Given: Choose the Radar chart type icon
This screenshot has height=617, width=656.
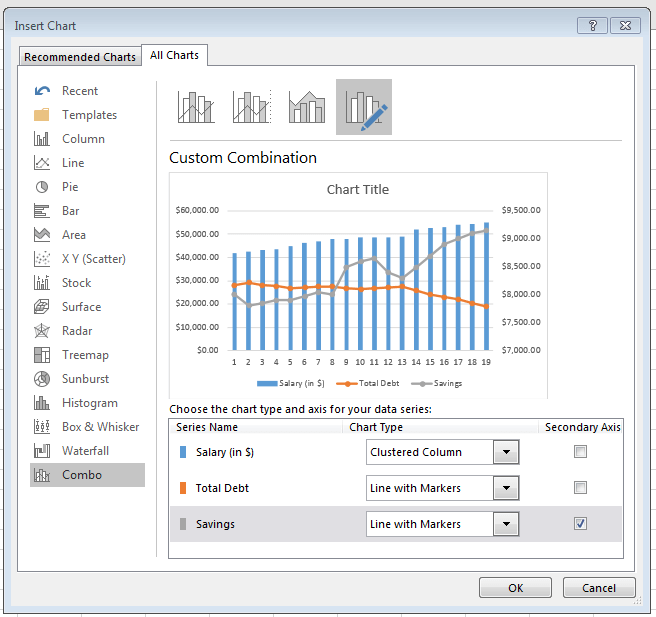Looking at the screenshot, I should coord(42,331).
